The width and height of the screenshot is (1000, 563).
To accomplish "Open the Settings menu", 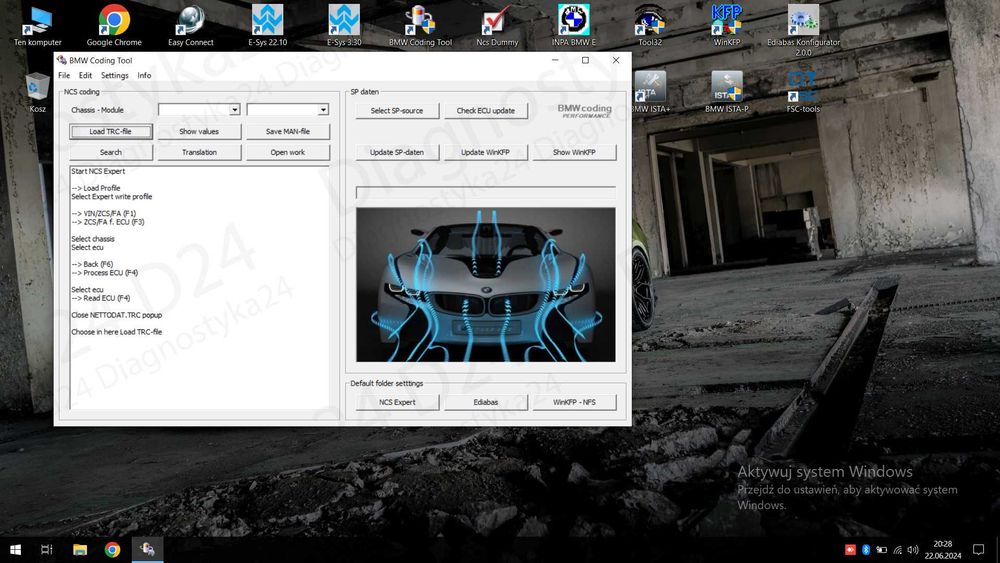I will [115, 75].
